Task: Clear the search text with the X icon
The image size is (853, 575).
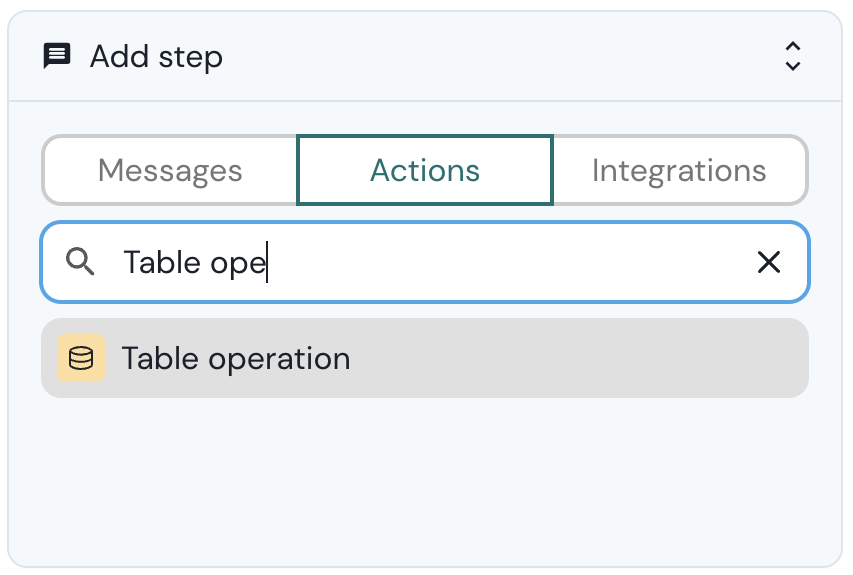Action: (x=768, y=262)
